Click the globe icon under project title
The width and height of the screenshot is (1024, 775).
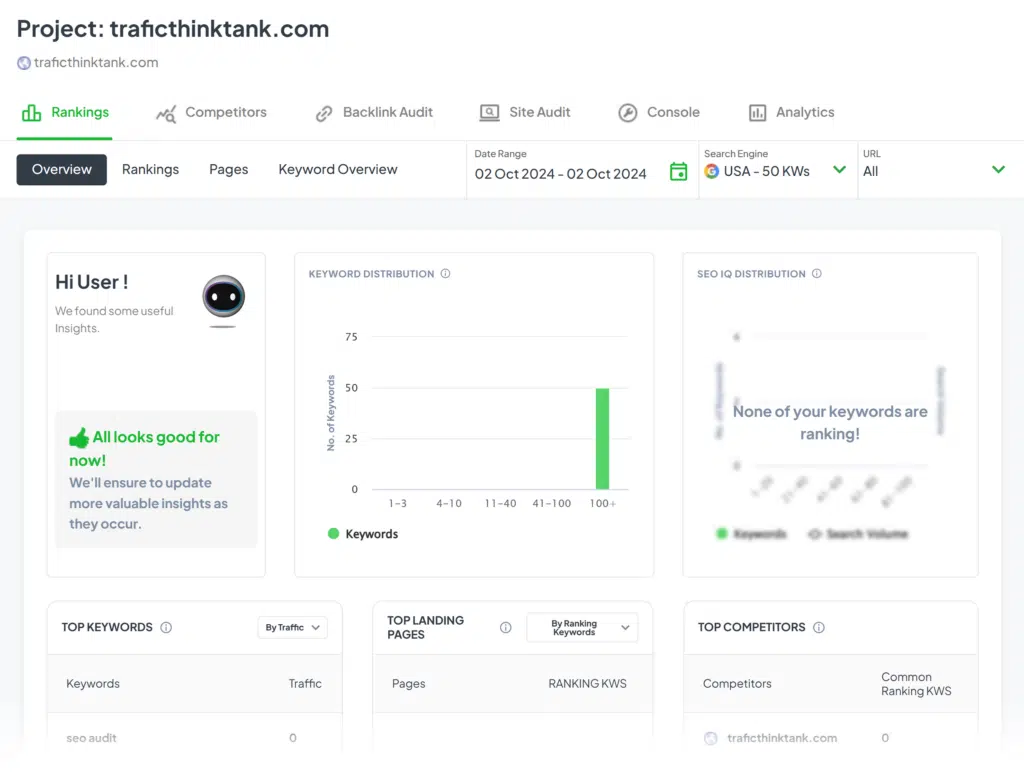click(24, 62)
